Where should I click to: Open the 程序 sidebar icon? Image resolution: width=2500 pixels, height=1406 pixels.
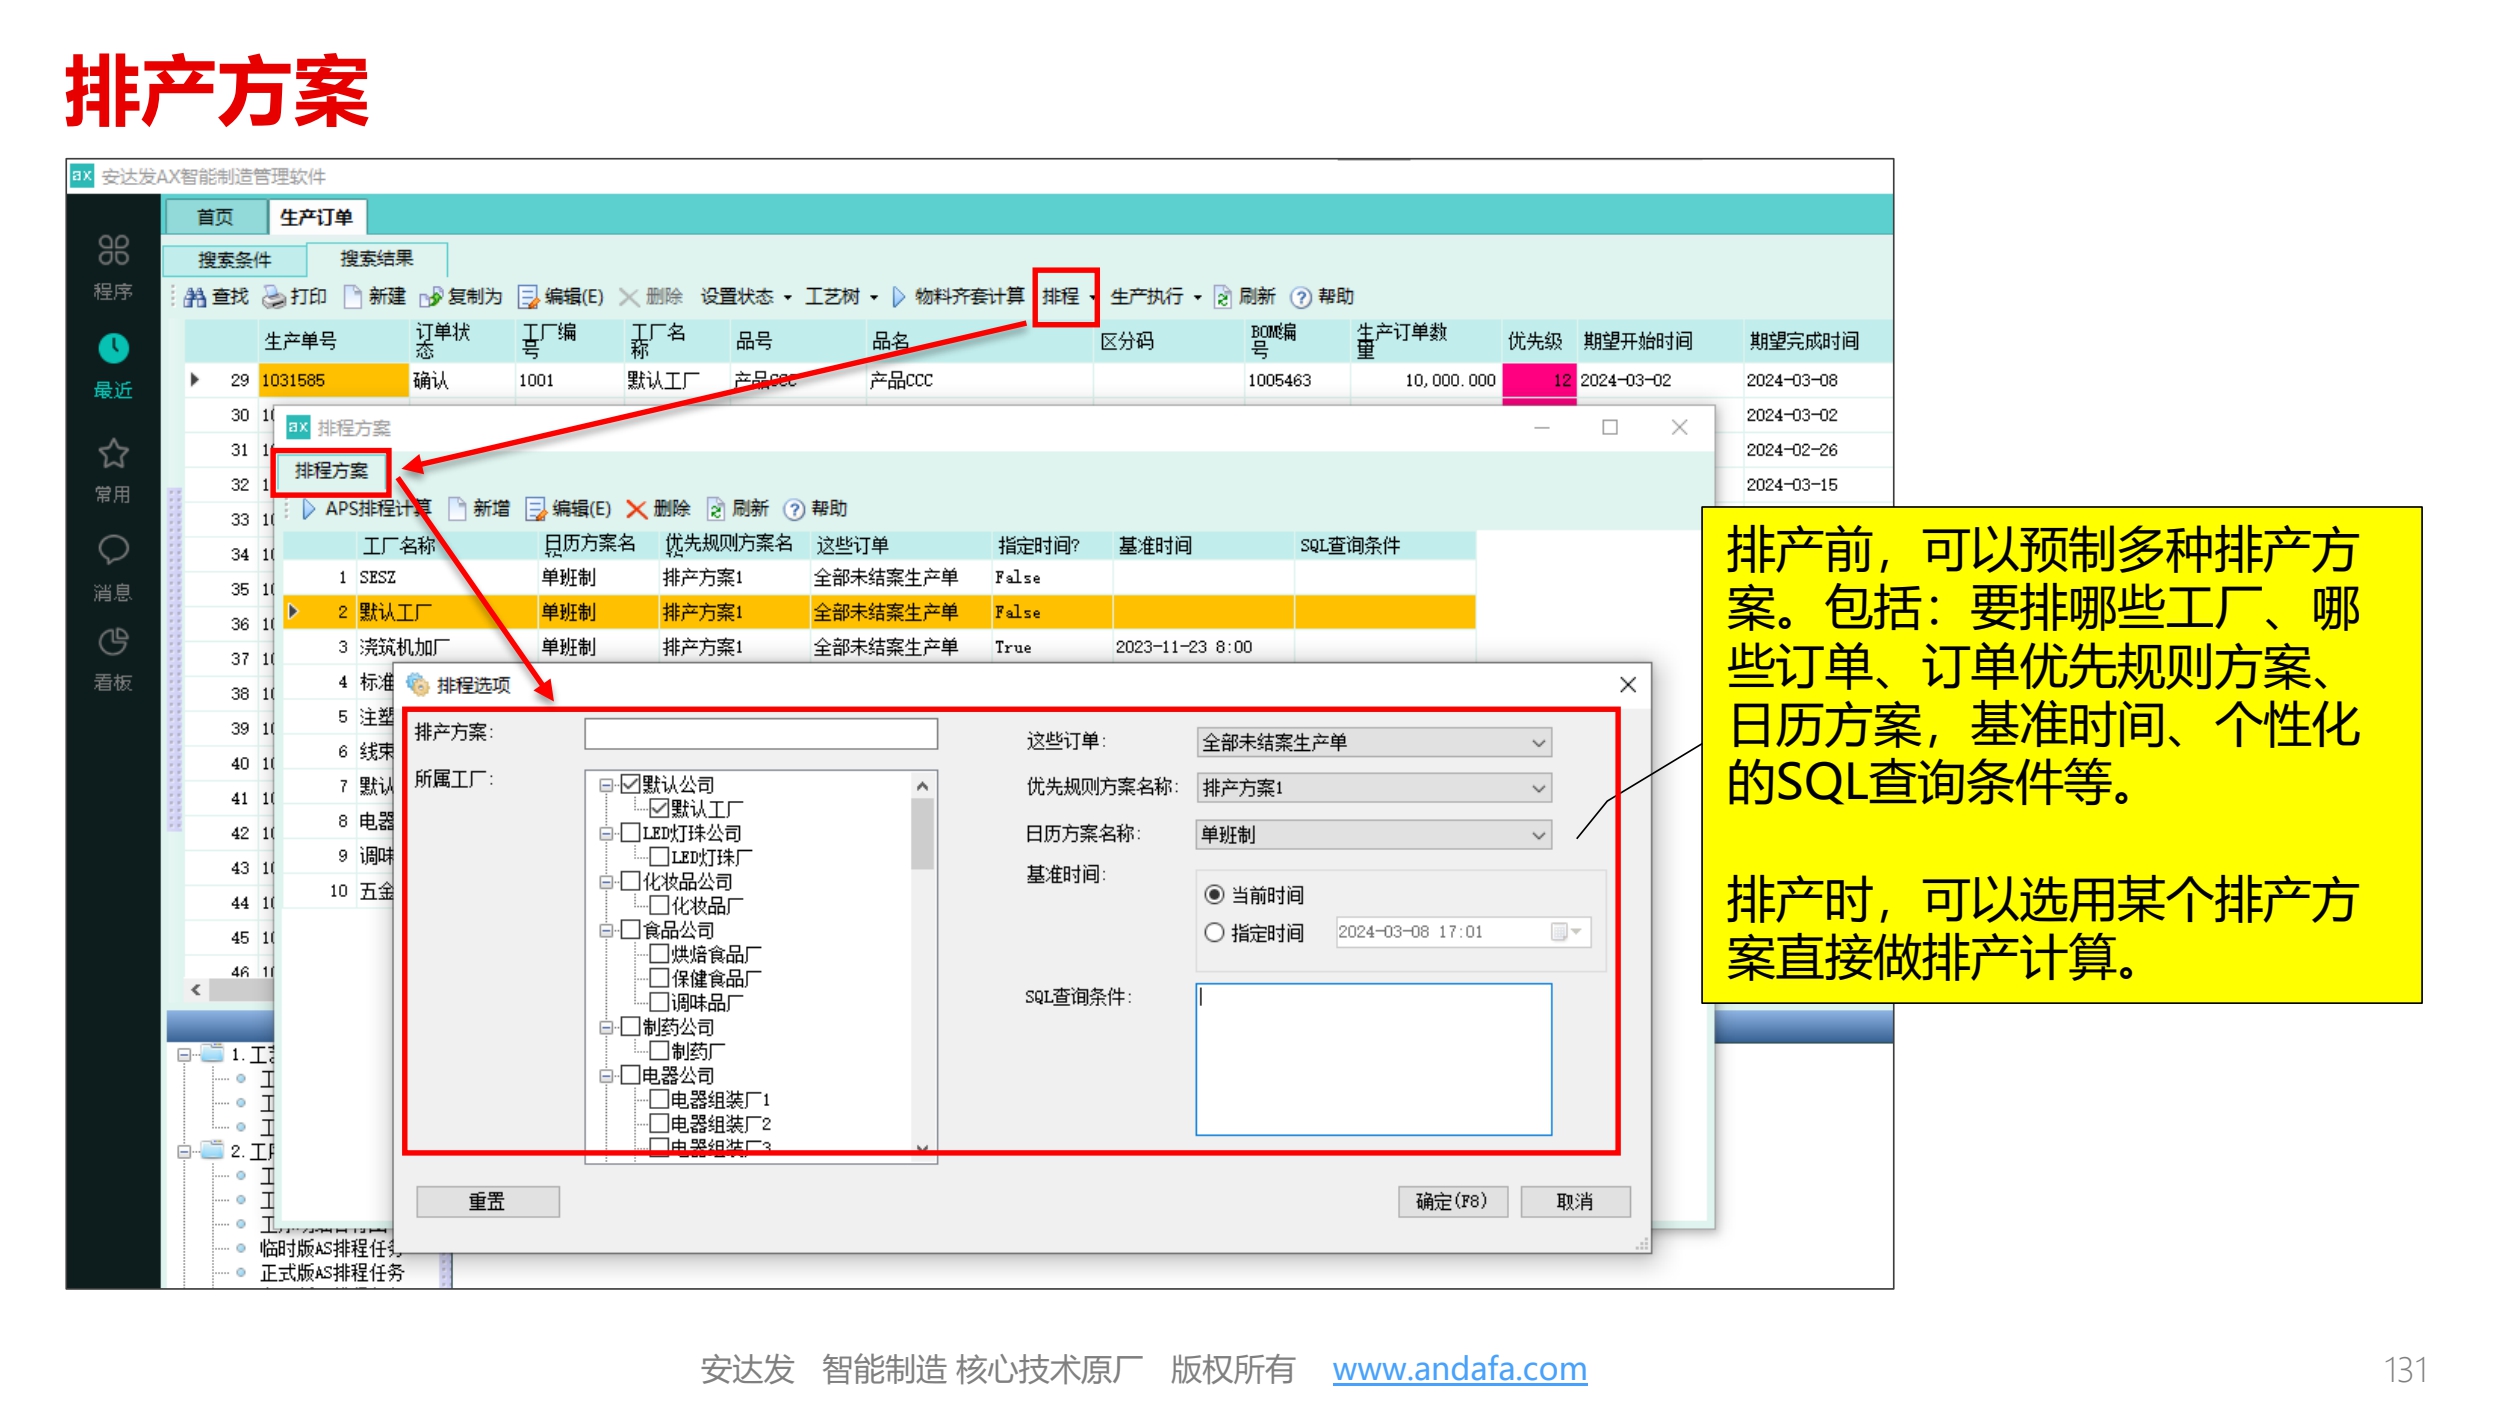(113, 251)
